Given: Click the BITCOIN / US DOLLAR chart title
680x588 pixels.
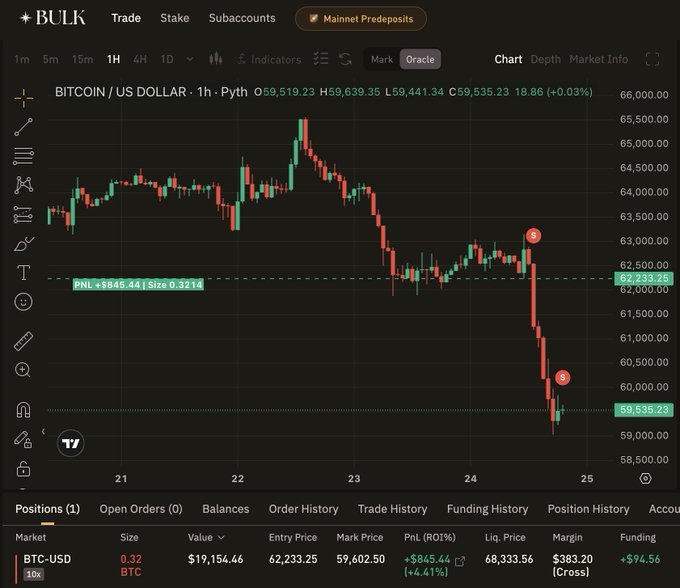Looking at the screenshot, I should [x=121, y=92].
